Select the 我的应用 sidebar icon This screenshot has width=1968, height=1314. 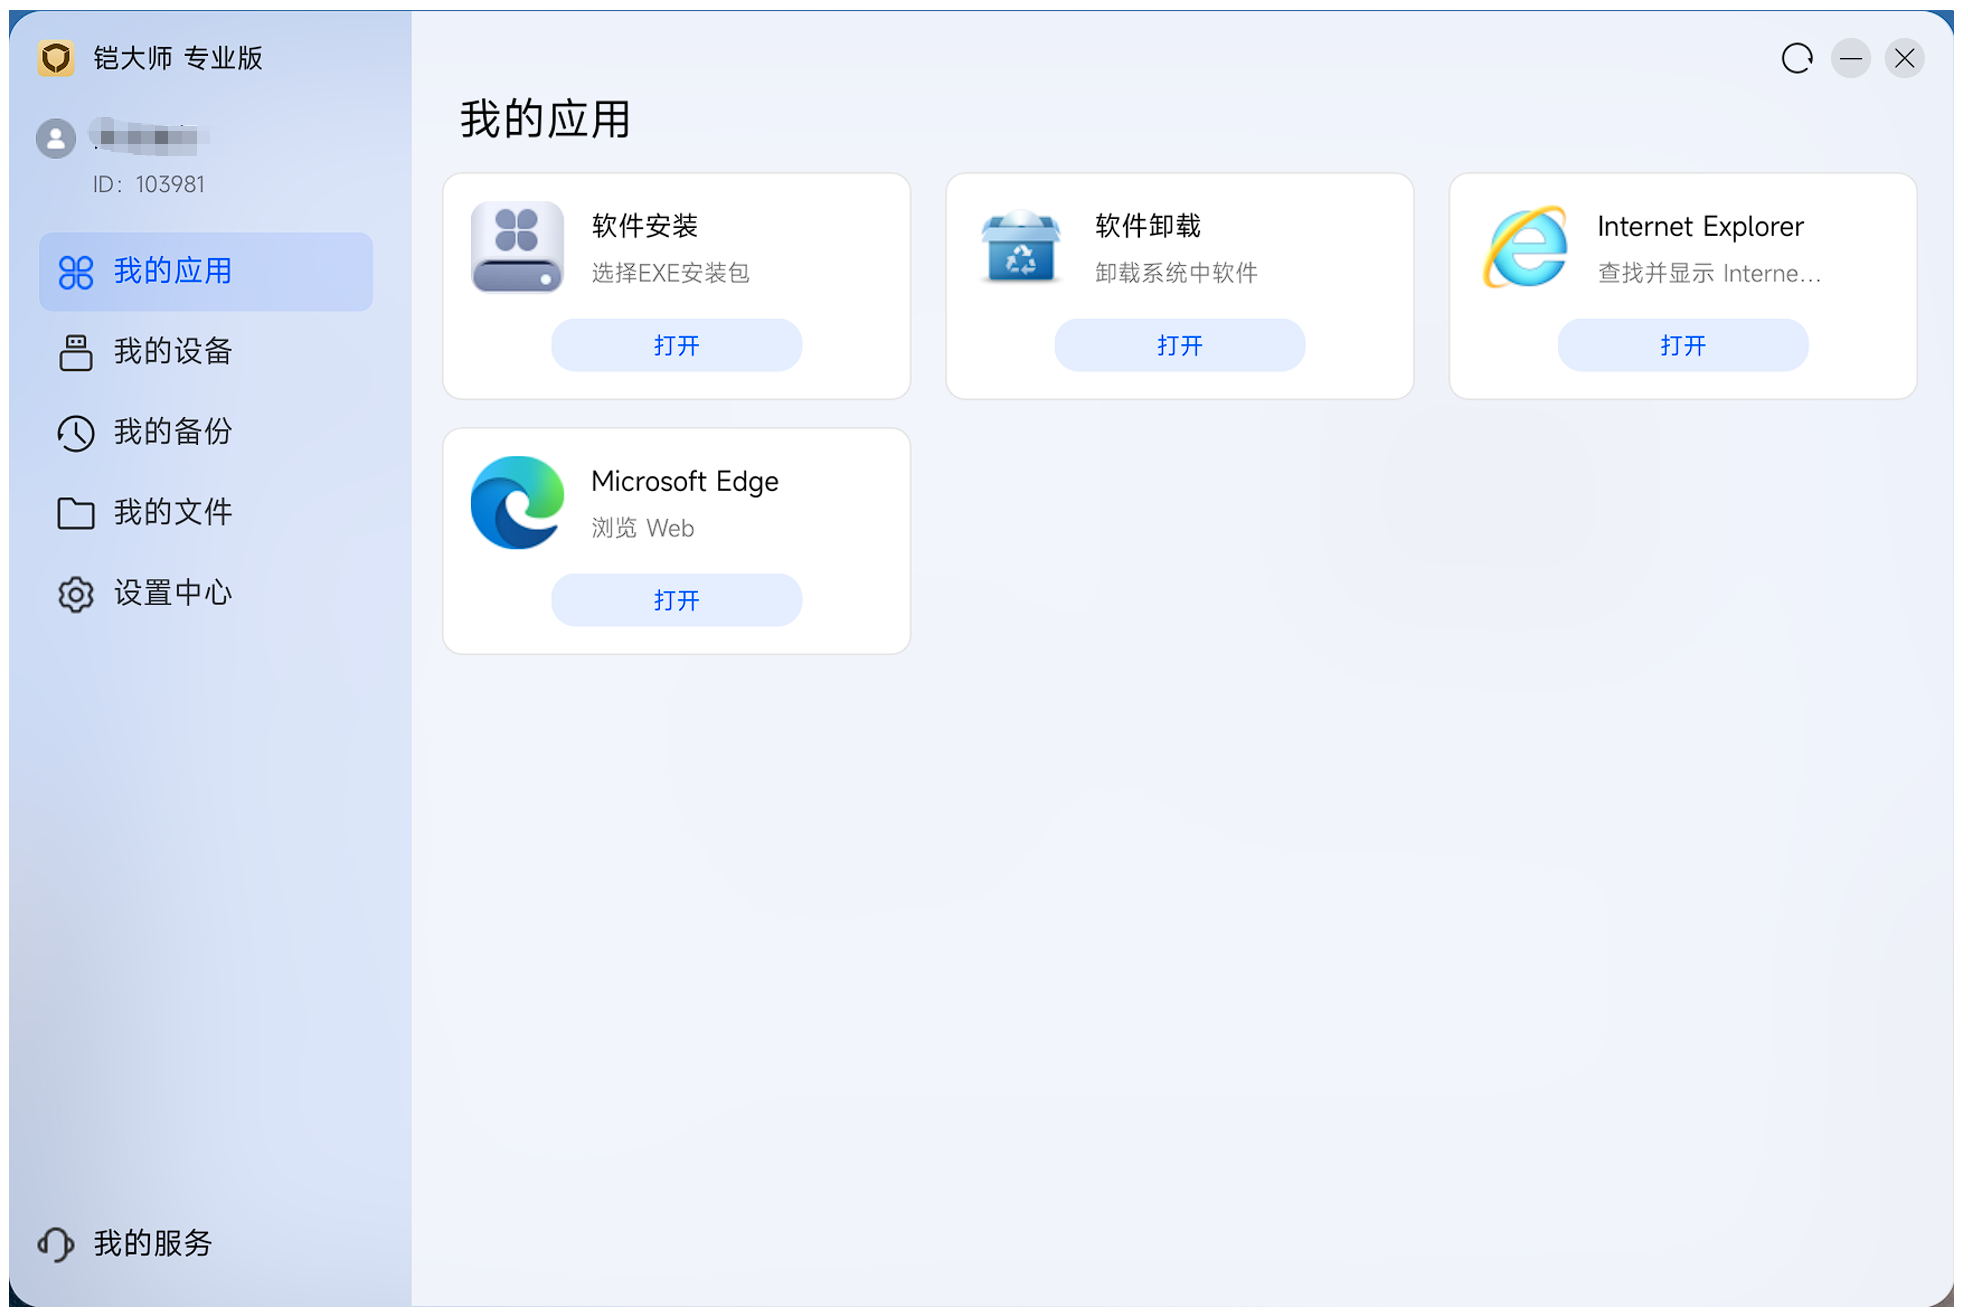tap(76, 272)
